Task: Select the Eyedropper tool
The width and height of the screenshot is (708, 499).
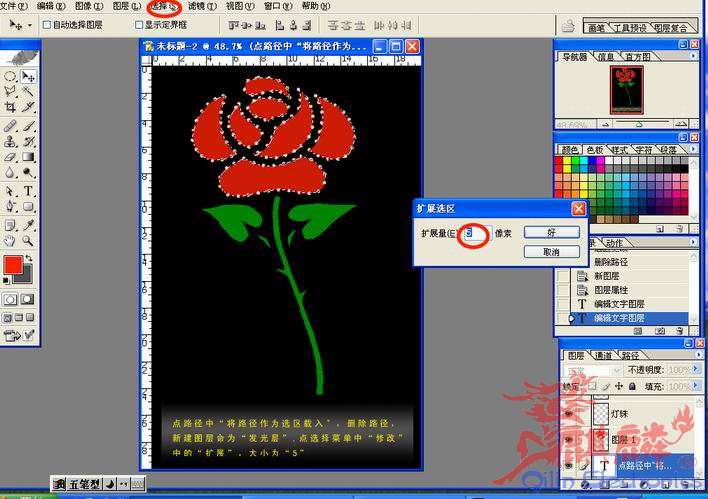Action: coord(29,224)
